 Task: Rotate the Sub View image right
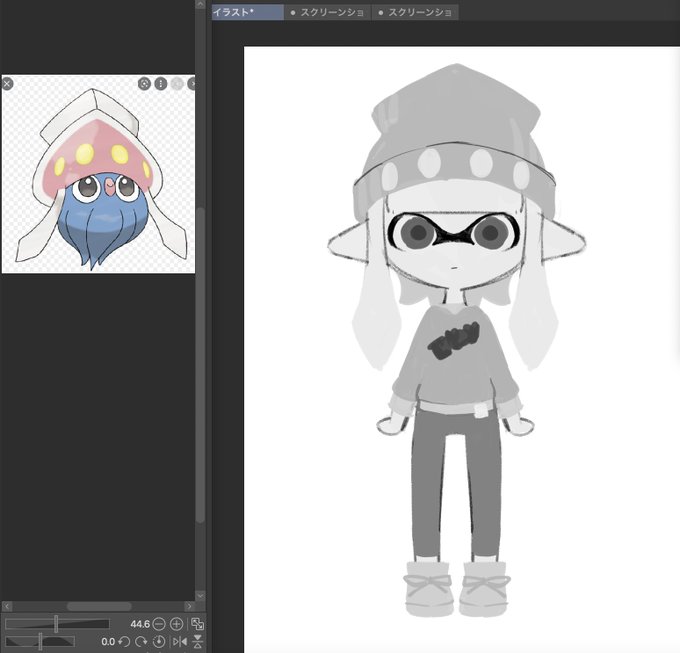[141, 641]
